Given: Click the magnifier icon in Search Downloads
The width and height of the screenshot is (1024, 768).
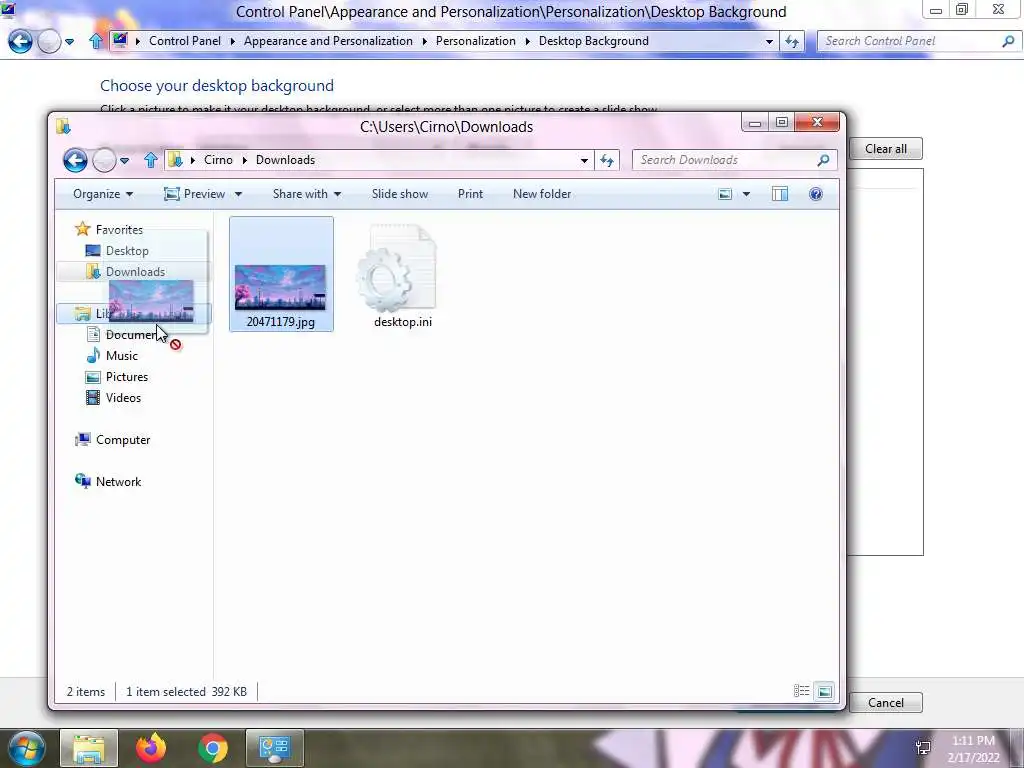Looking at the screenshot, I should [x=824, y=160].
